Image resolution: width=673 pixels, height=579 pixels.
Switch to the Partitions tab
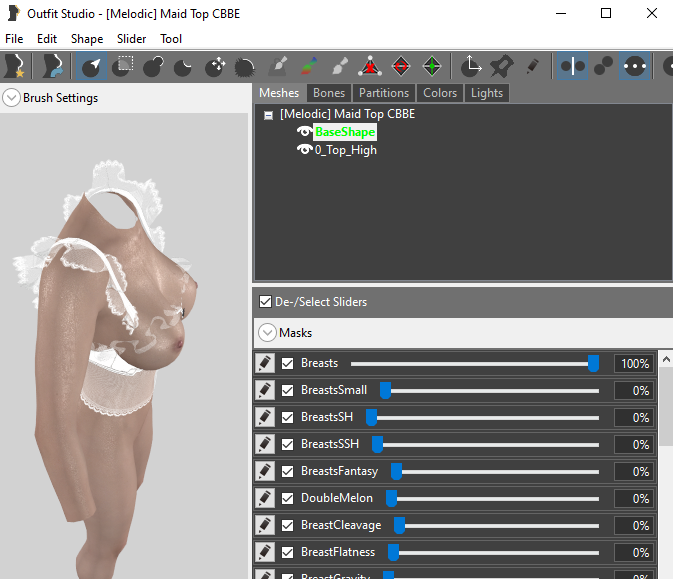pos(384,93)
